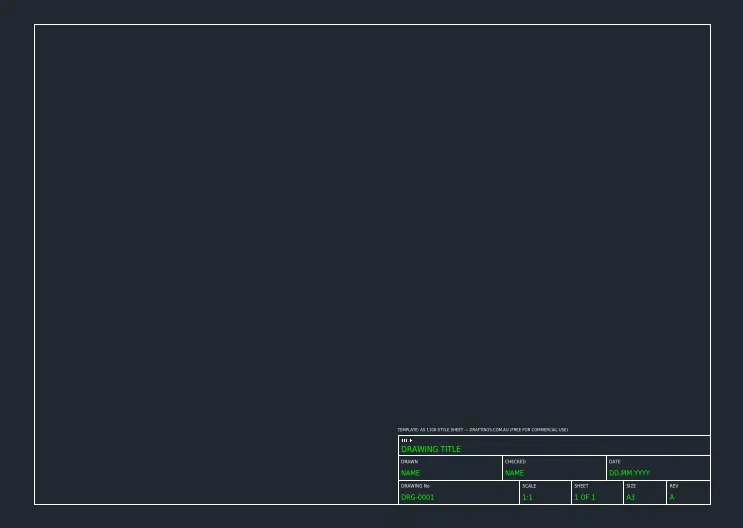The width and height of the screenshot is (743, 528).
Task: Click the A3 size value
Action: point(630,497)
